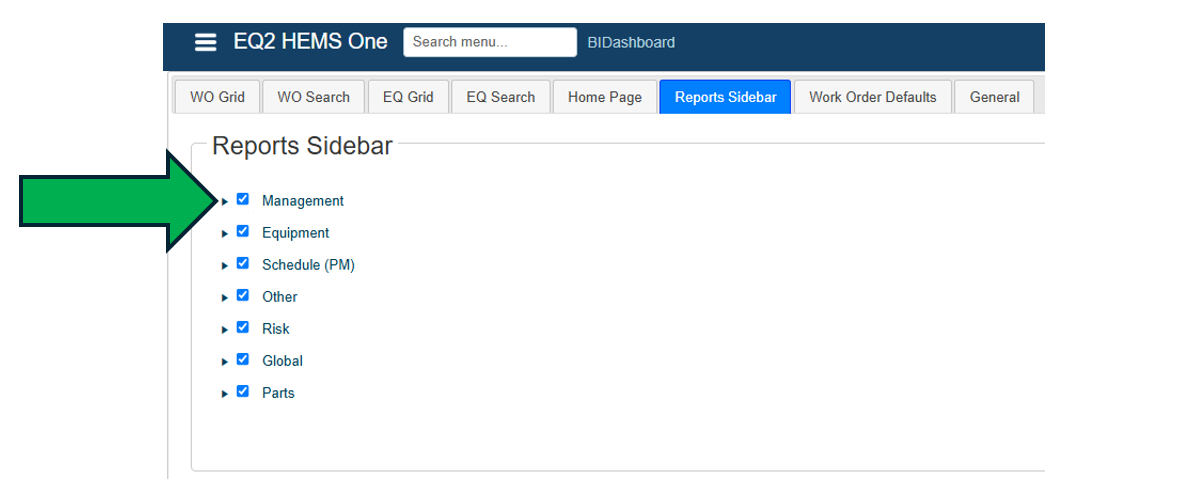This screenshot has height=499, width=1195.
Task: Select the EQ Grid tab
Action: coord(408,97)
